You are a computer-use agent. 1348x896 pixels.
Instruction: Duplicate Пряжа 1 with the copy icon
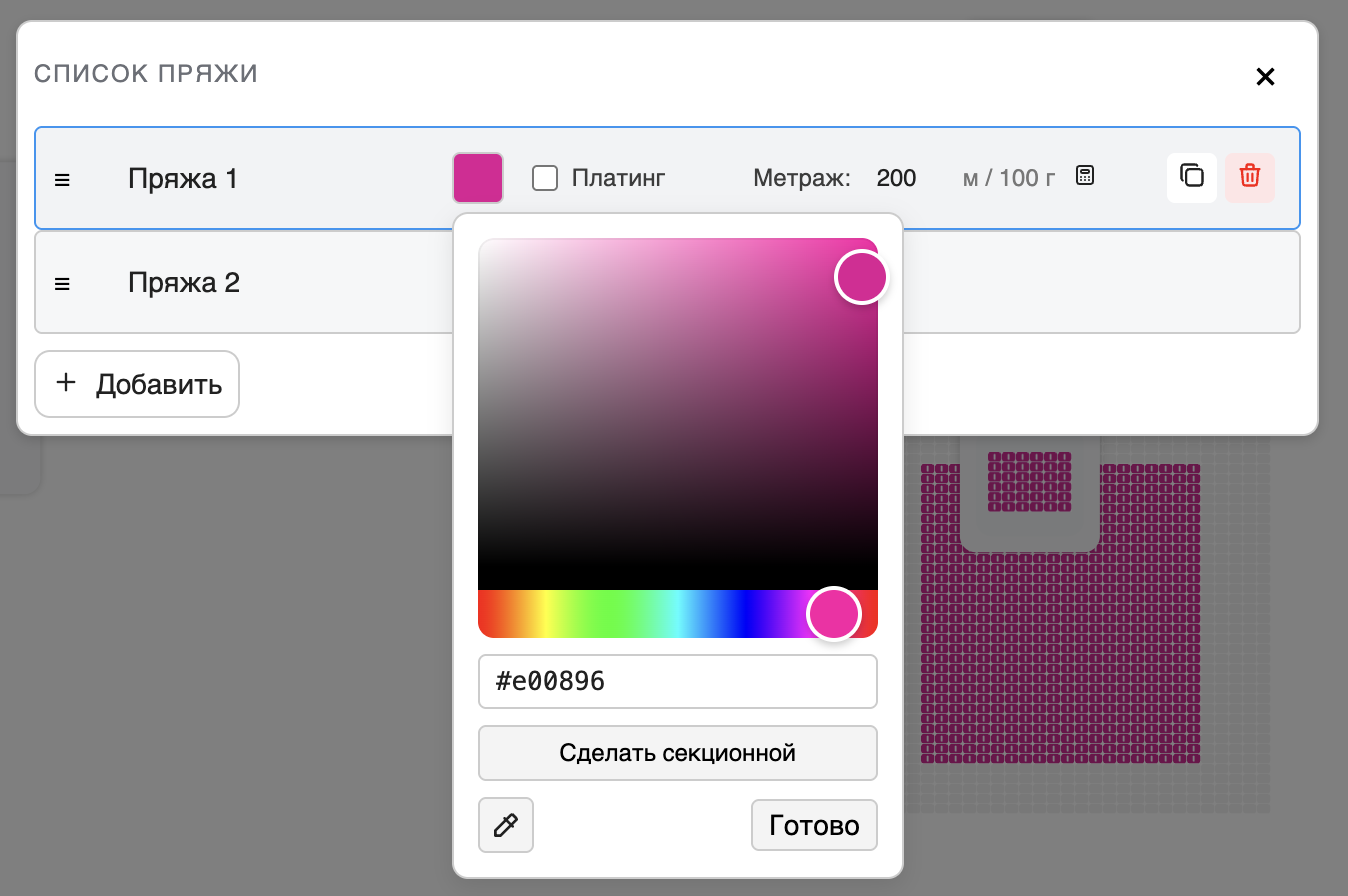click(1192, 177)
